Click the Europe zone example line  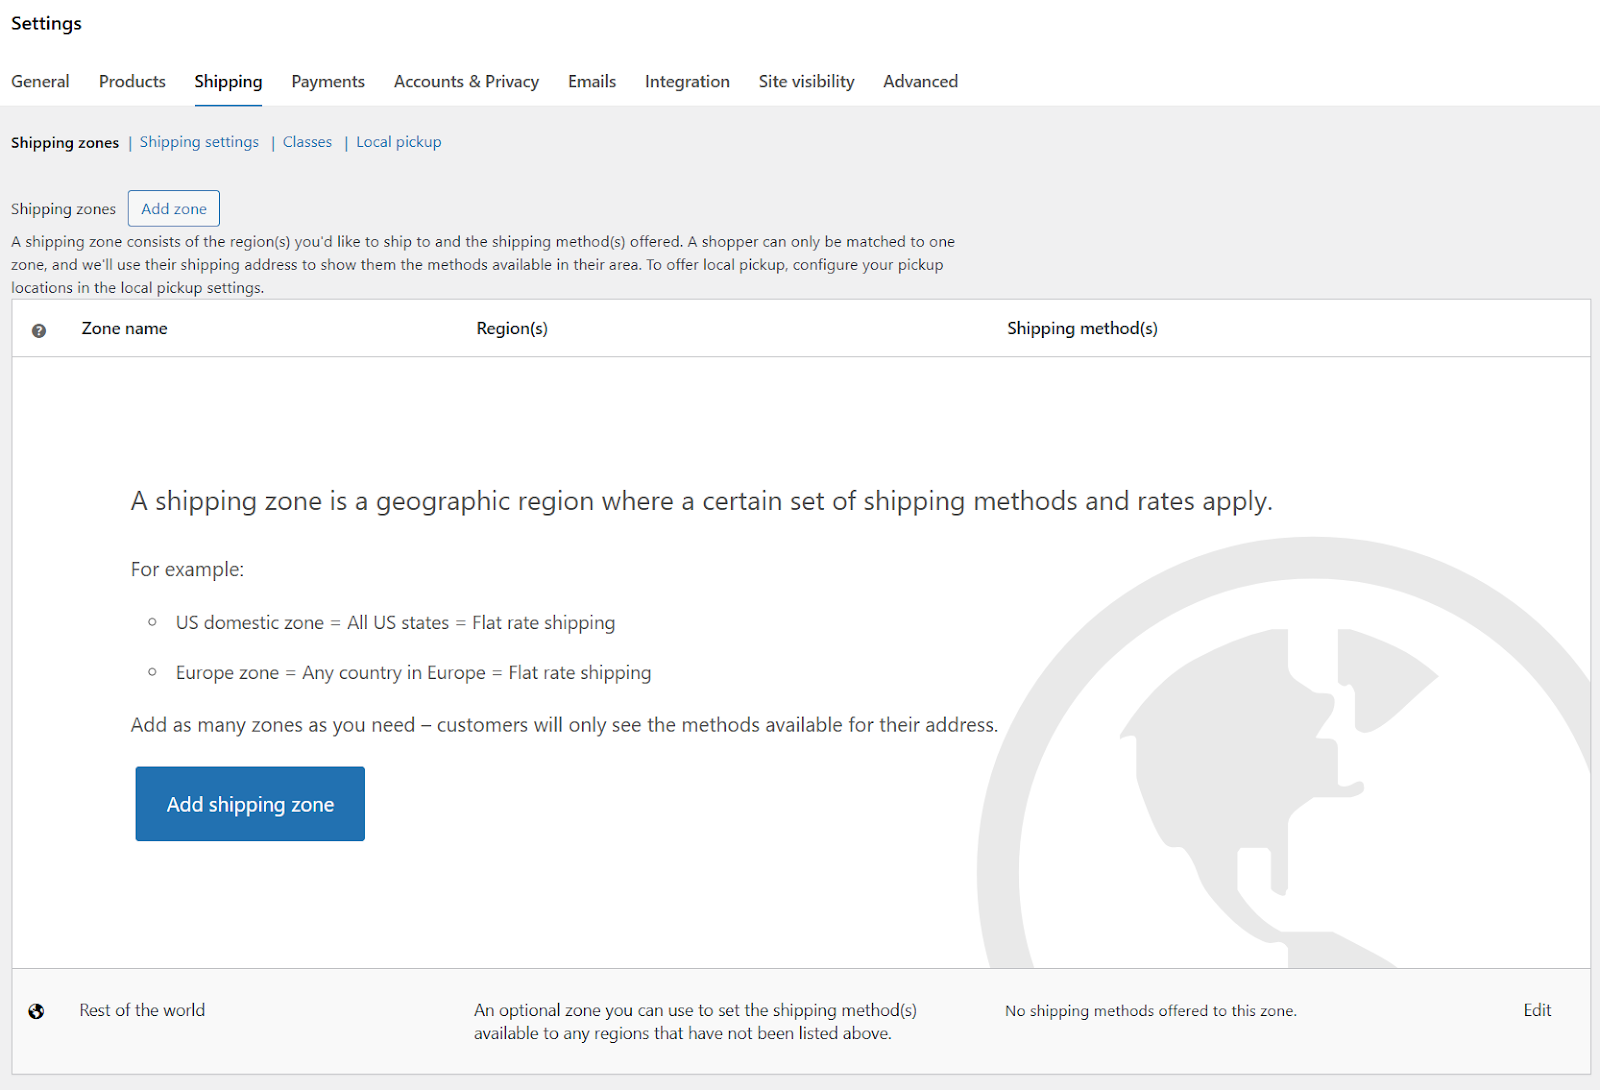coord(413,673)
